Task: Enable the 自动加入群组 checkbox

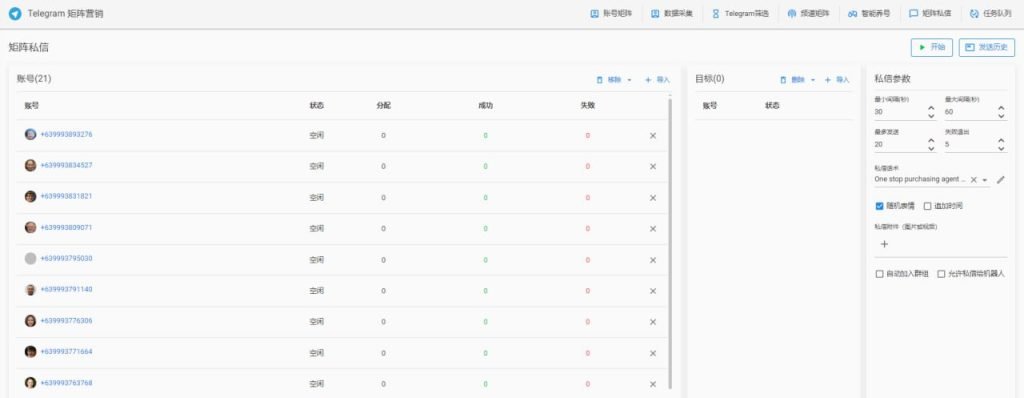Action: [879, 274]
